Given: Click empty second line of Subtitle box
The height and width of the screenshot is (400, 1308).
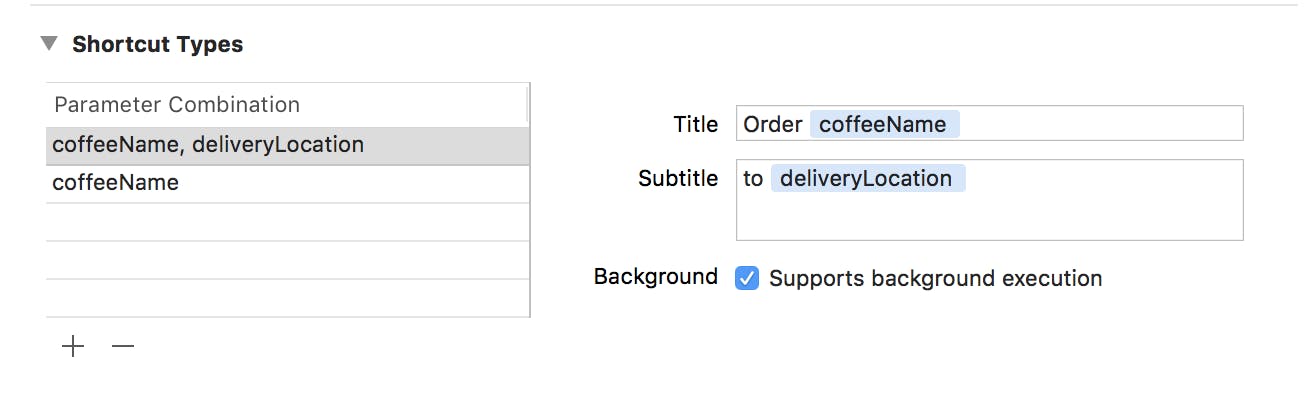Looking at the screenshot, I should tap(988, 216).
